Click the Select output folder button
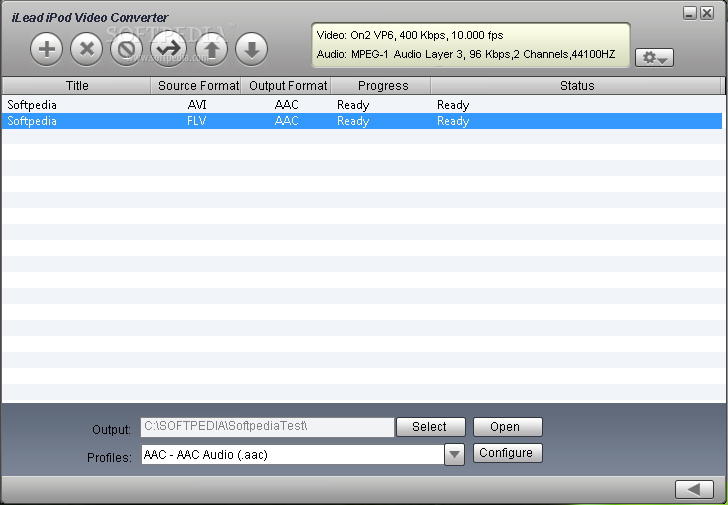Viewport: 728px width, 505px height. click(431, 427)
